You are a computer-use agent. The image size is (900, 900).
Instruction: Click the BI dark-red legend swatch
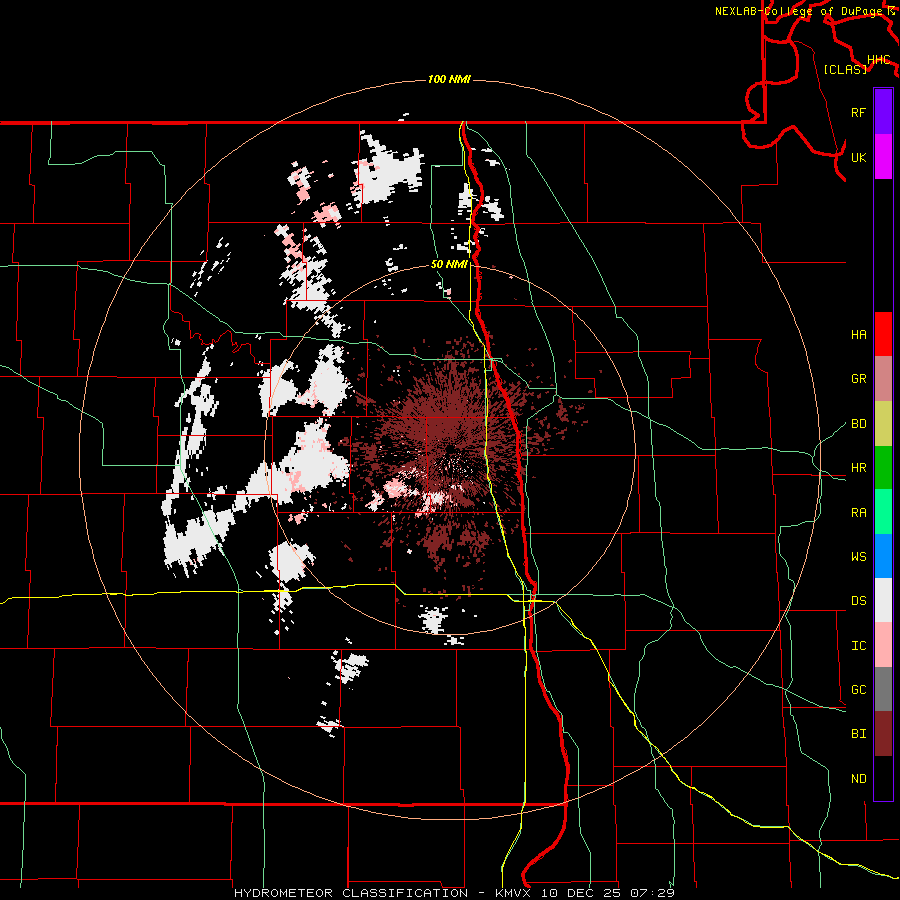point(883,734)
